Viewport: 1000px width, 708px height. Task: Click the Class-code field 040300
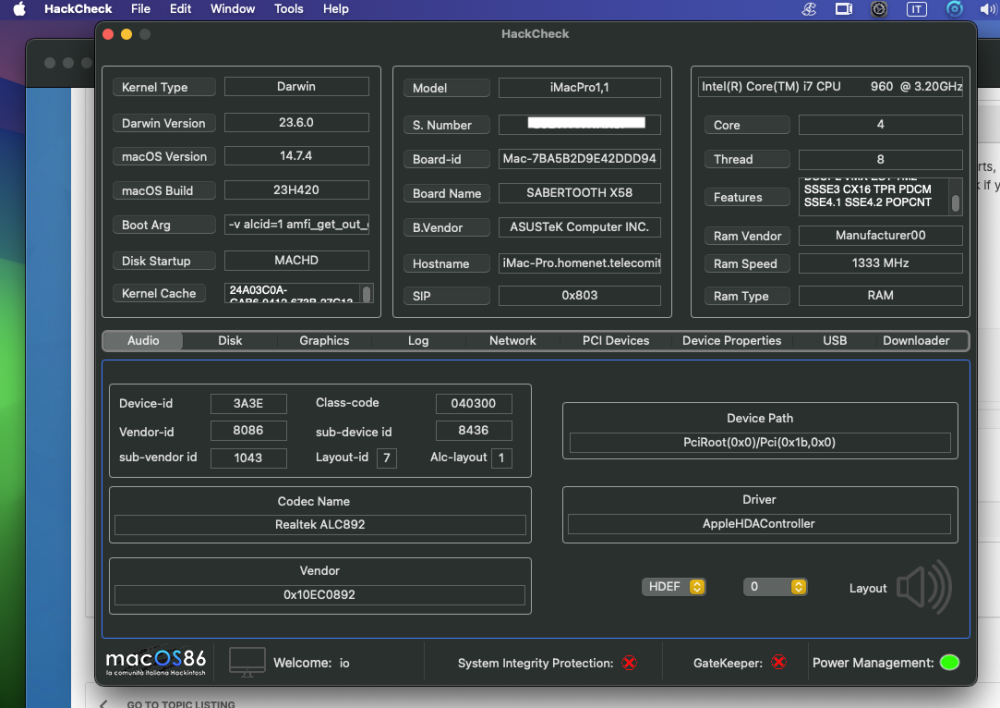(x=473, y=404)
